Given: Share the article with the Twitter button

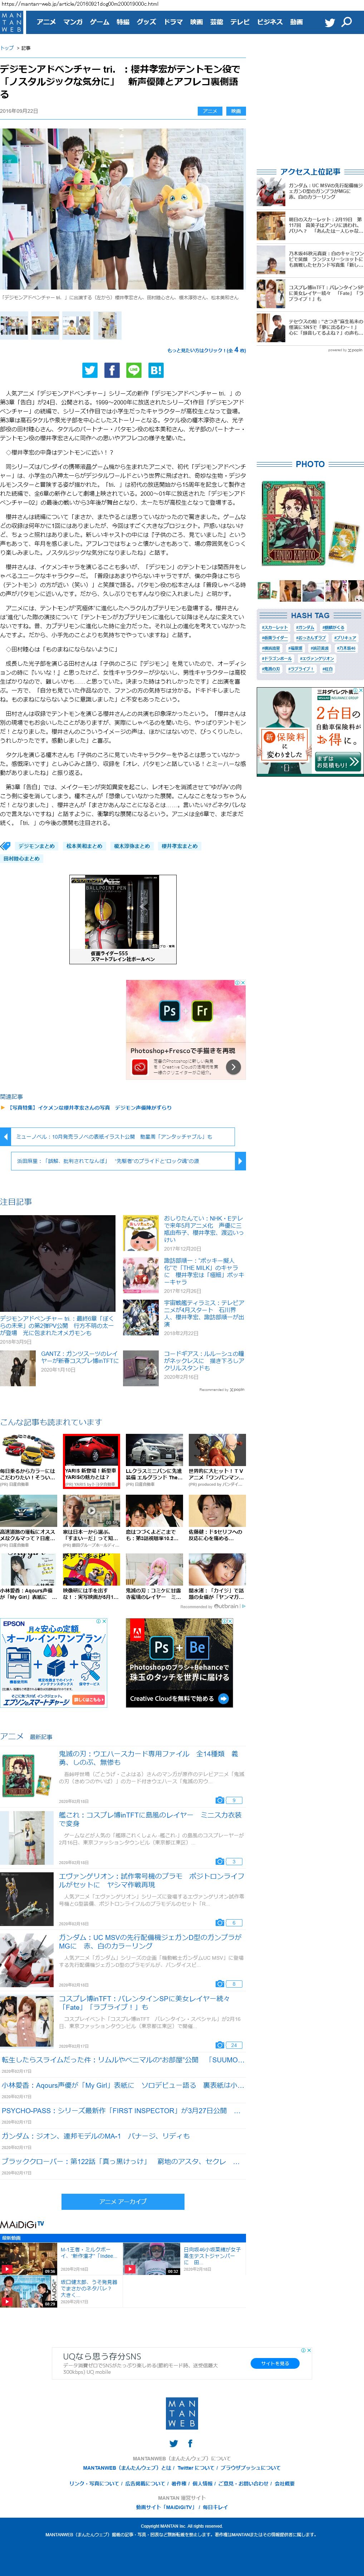Looking at the screenshot, I should pos(90,370).
